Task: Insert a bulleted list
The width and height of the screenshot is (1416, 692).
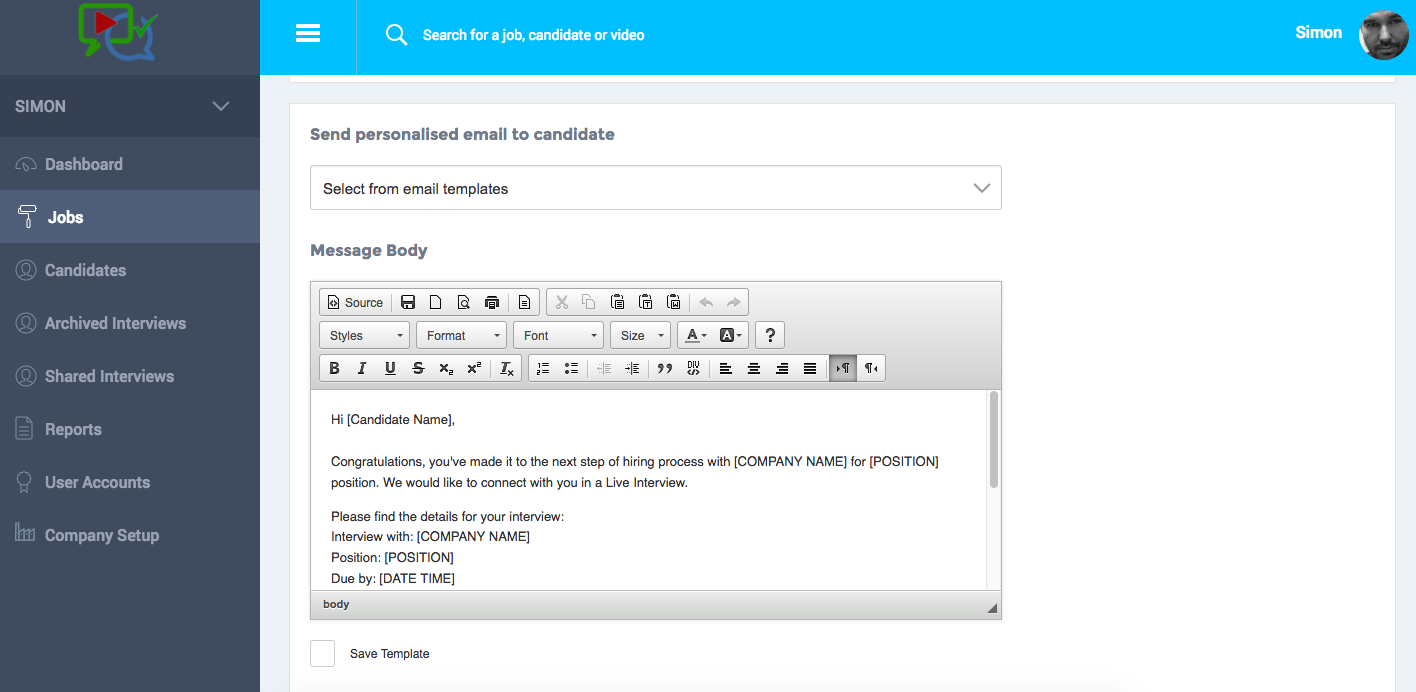Action: 570,368
